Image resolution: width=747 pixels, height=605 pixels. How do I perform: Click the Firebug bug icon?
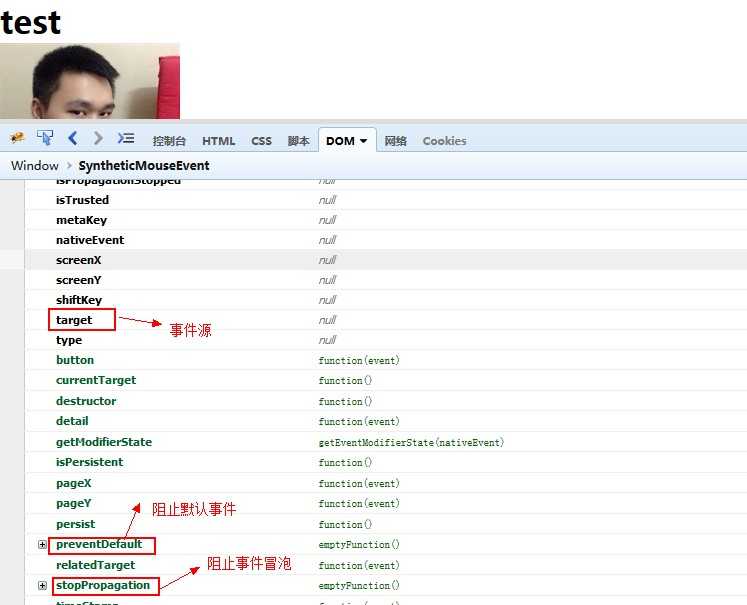pos(17,138)
